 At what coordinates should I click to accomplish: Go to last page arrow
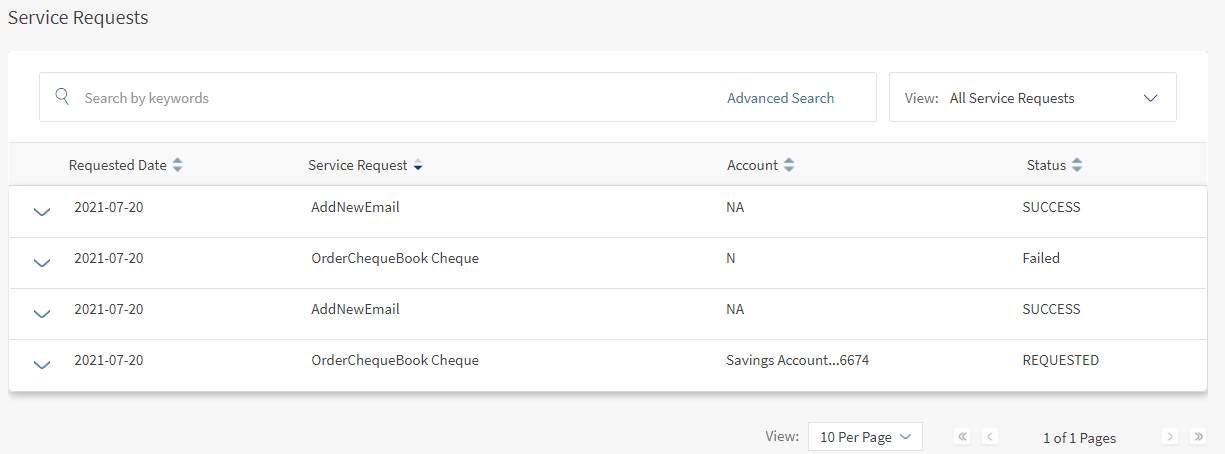(1198, 437)
